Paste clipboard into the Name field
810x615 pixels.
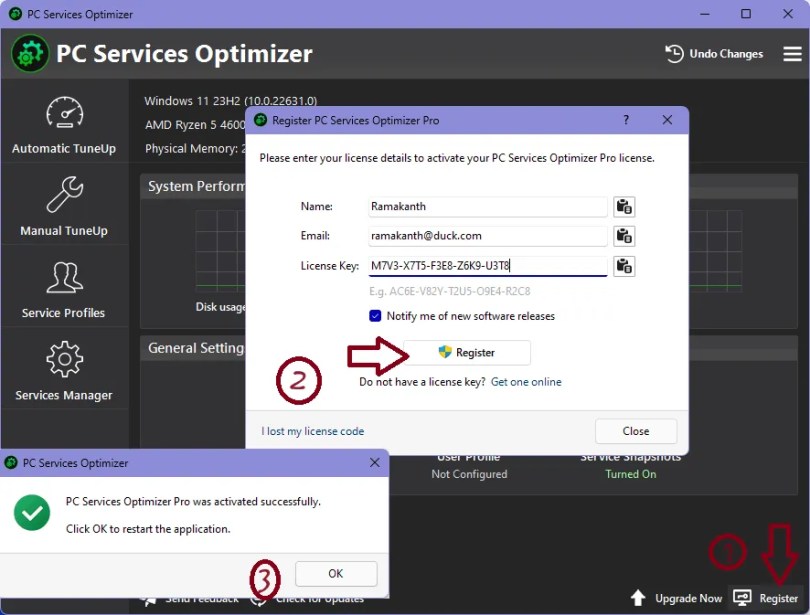(x=624, y=207)
